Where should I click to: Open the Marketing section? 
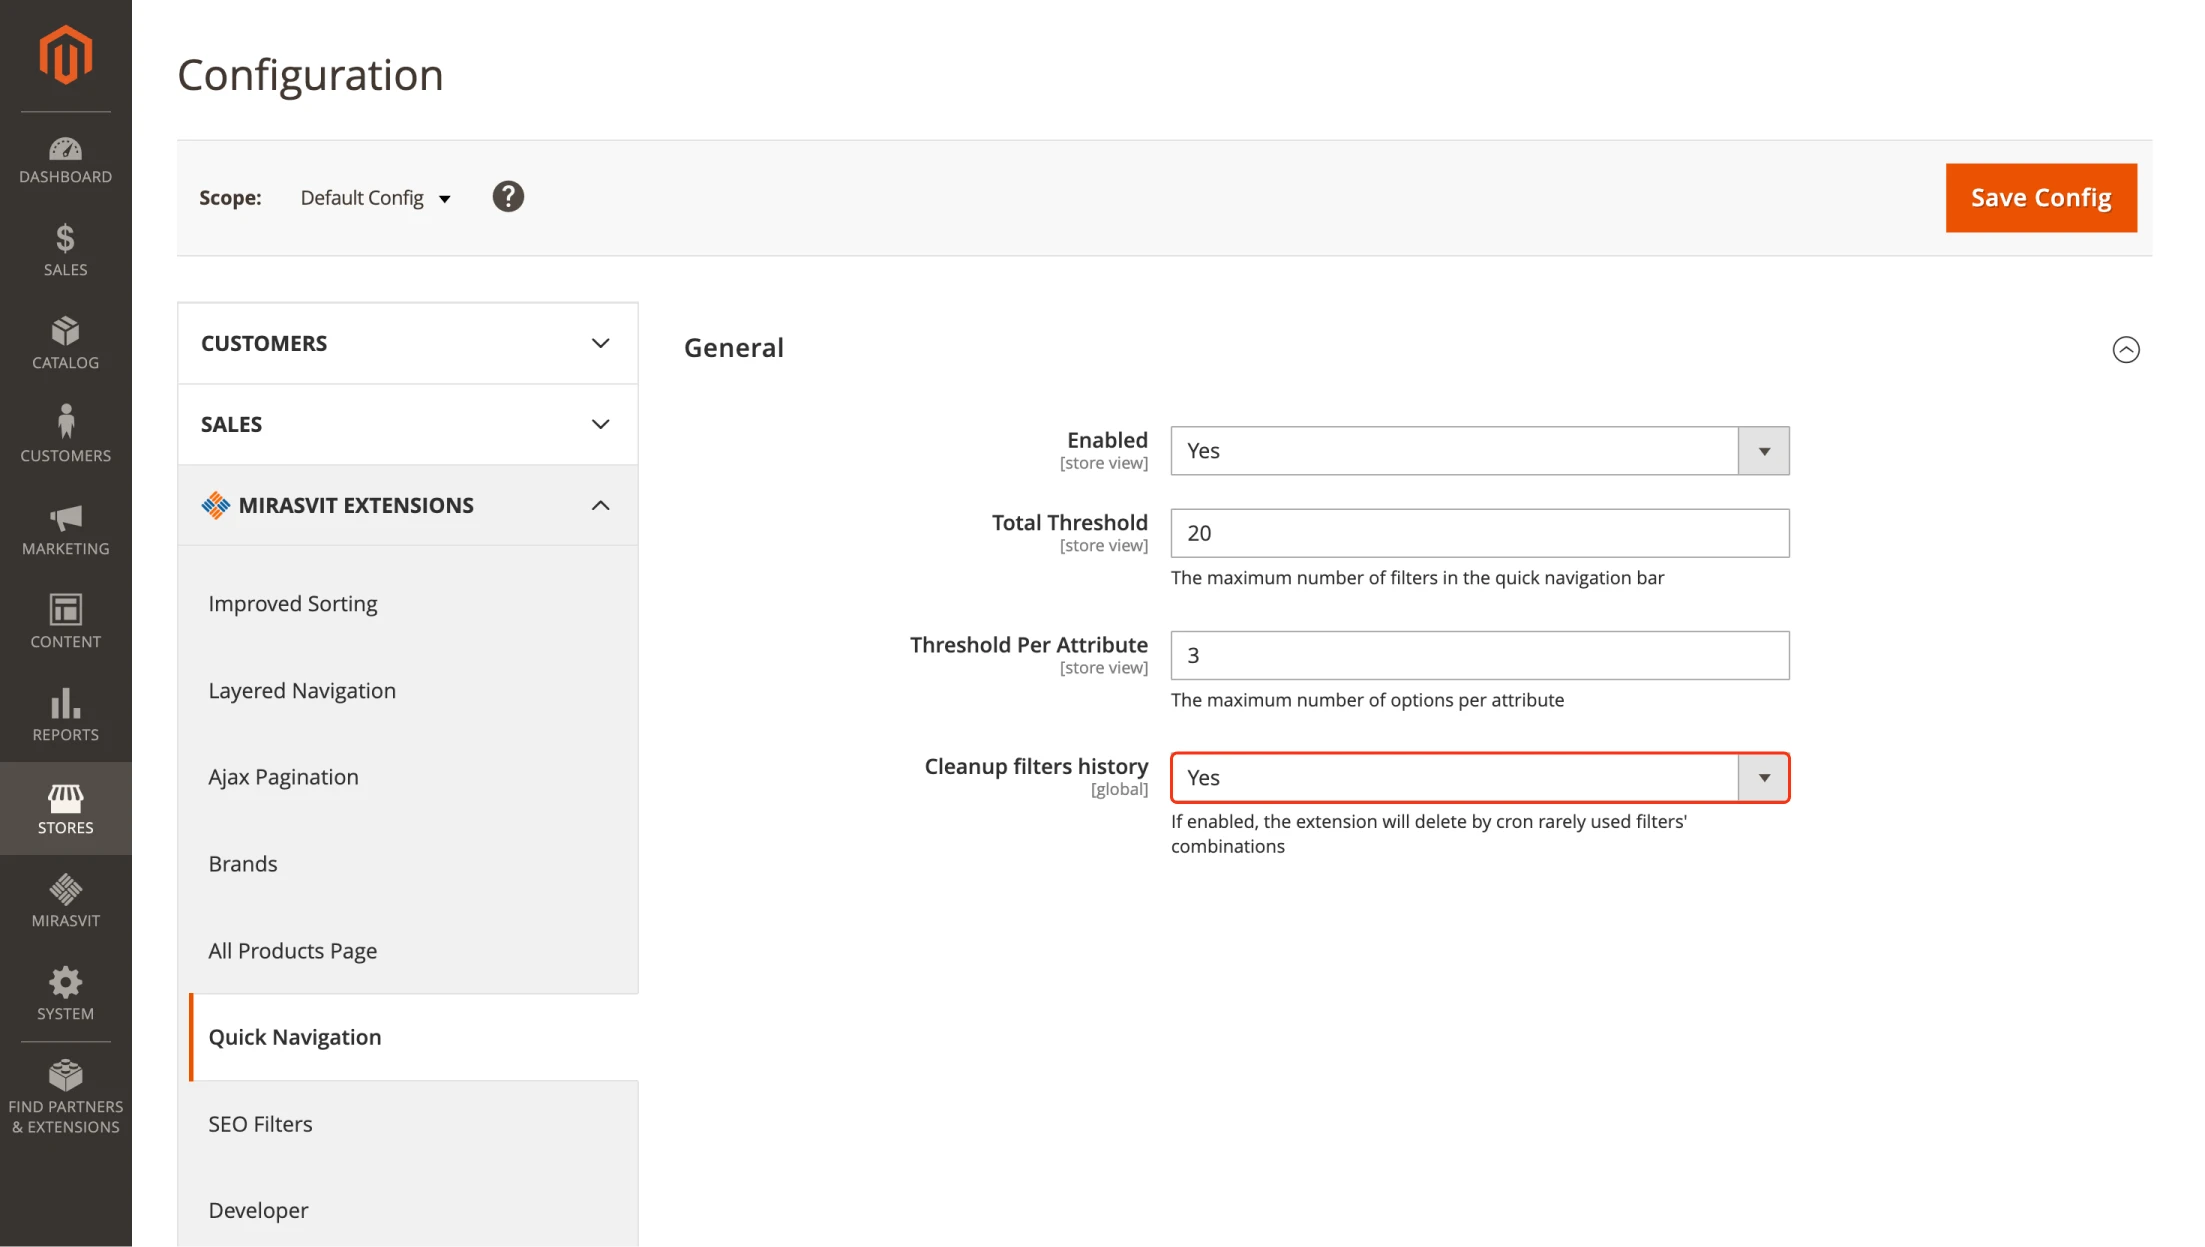pyautogui.click(x=64, y=528)
